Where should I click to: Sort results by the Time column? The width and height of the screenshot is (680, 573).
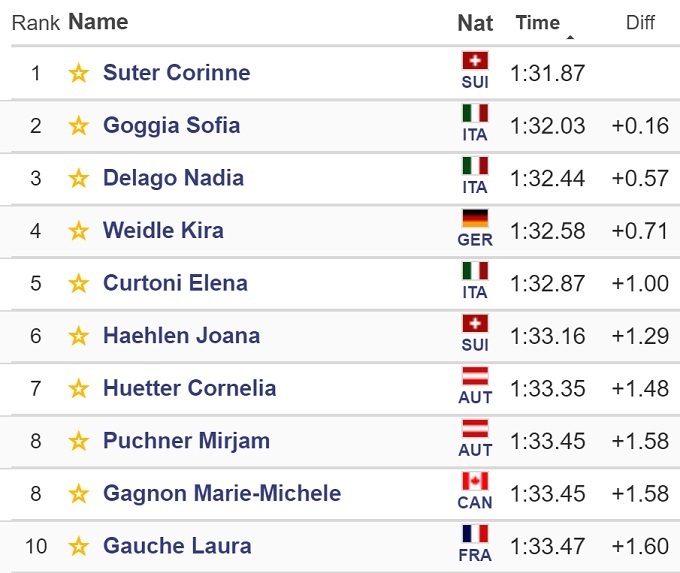pos(537,22)
